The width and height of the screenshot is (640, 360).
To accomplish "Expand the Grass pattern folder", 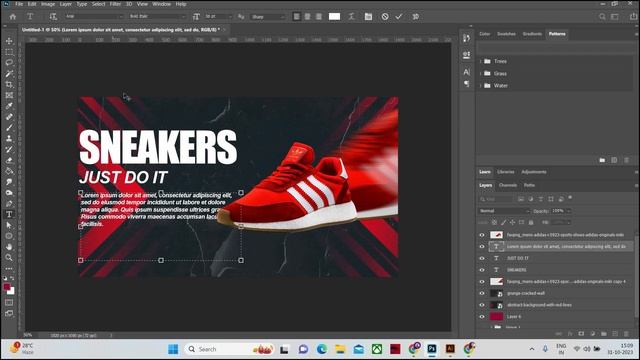I will point(481,73).
